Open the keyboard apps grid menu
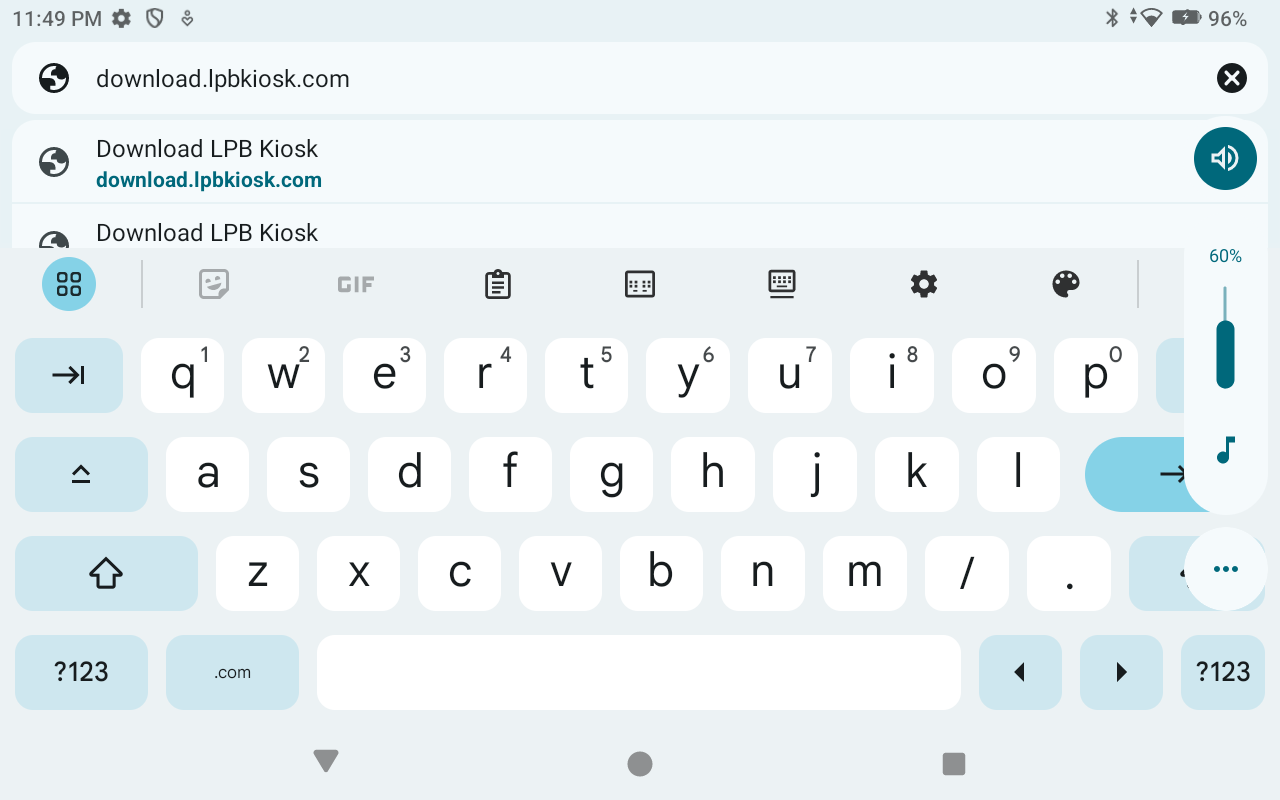The width and height of the screenshot is (1280, 800). (69, 284)
